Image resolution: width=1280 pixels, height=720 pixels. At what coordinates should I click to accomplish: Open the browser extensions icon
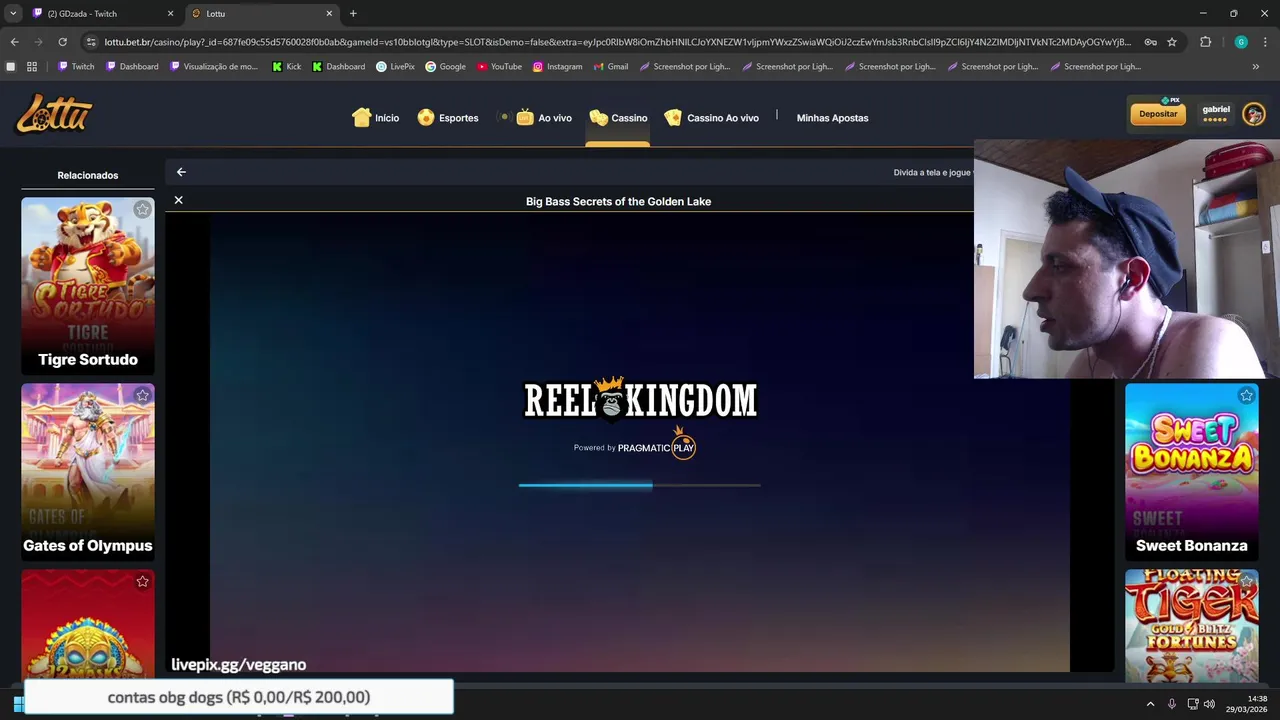click(x=1205, y=42)
